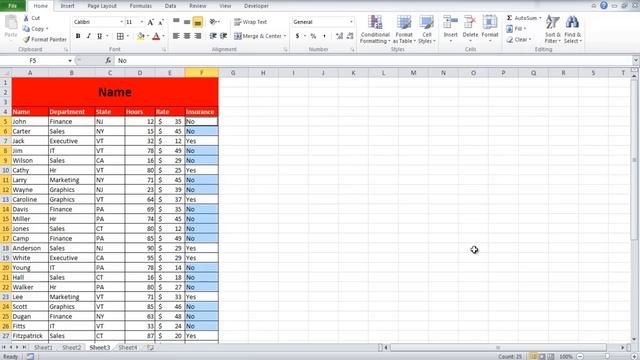640x360 pixels.
Task: Toggle Top Align alignment
Action: coord(176,22)
